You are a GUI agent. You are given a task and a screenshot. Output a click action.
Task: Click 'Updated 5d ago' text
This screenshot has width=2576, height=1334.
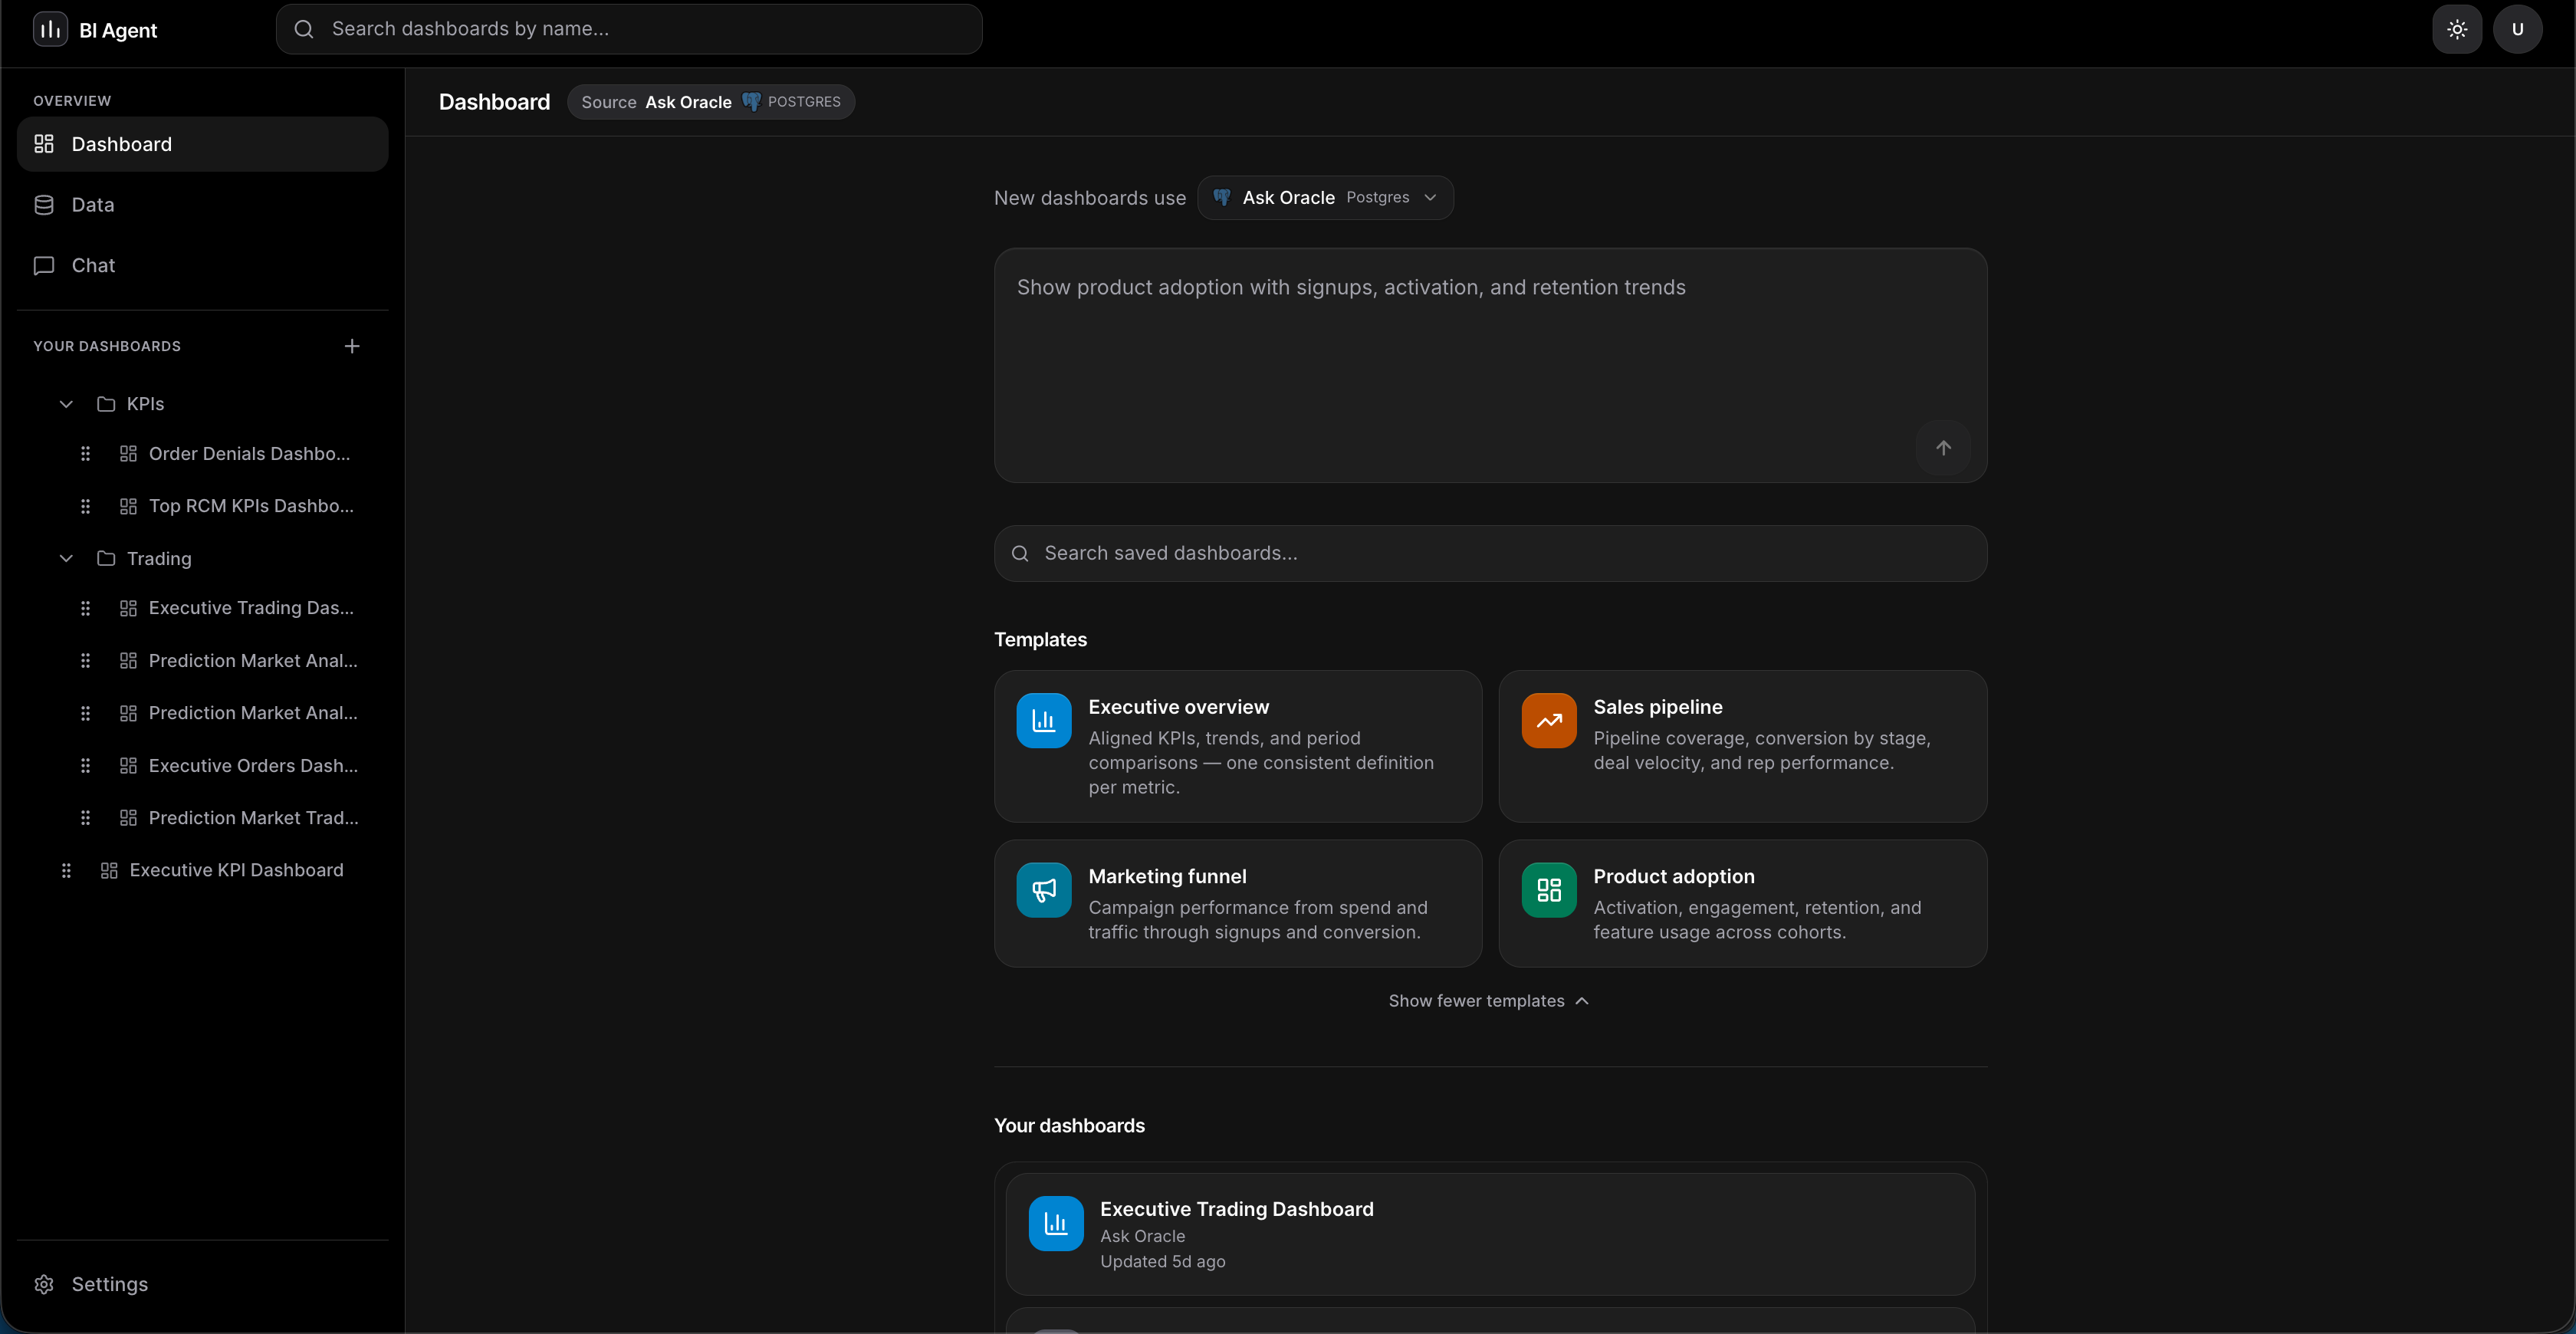(1163, 1262)
